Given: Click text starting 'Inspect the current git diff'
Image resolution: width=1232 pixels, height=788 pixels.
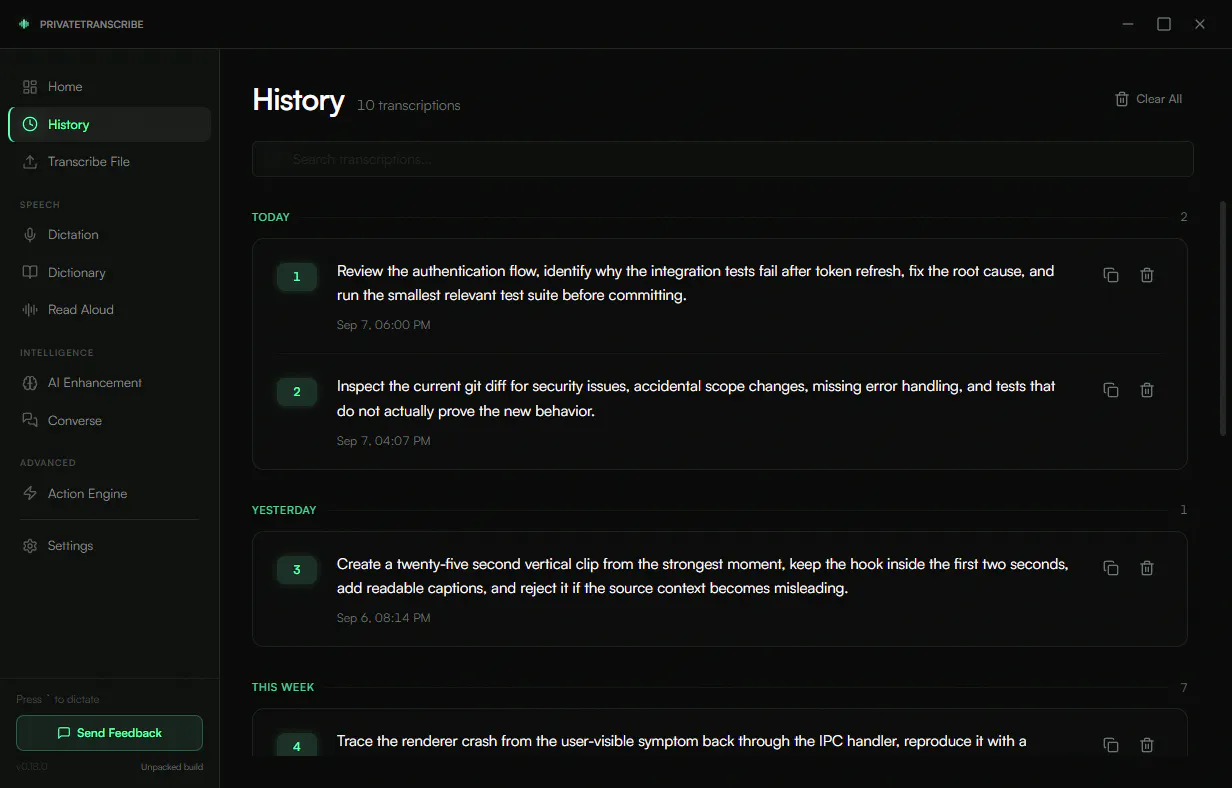Looking at the screenshot, I should click(x=696, y=398).
